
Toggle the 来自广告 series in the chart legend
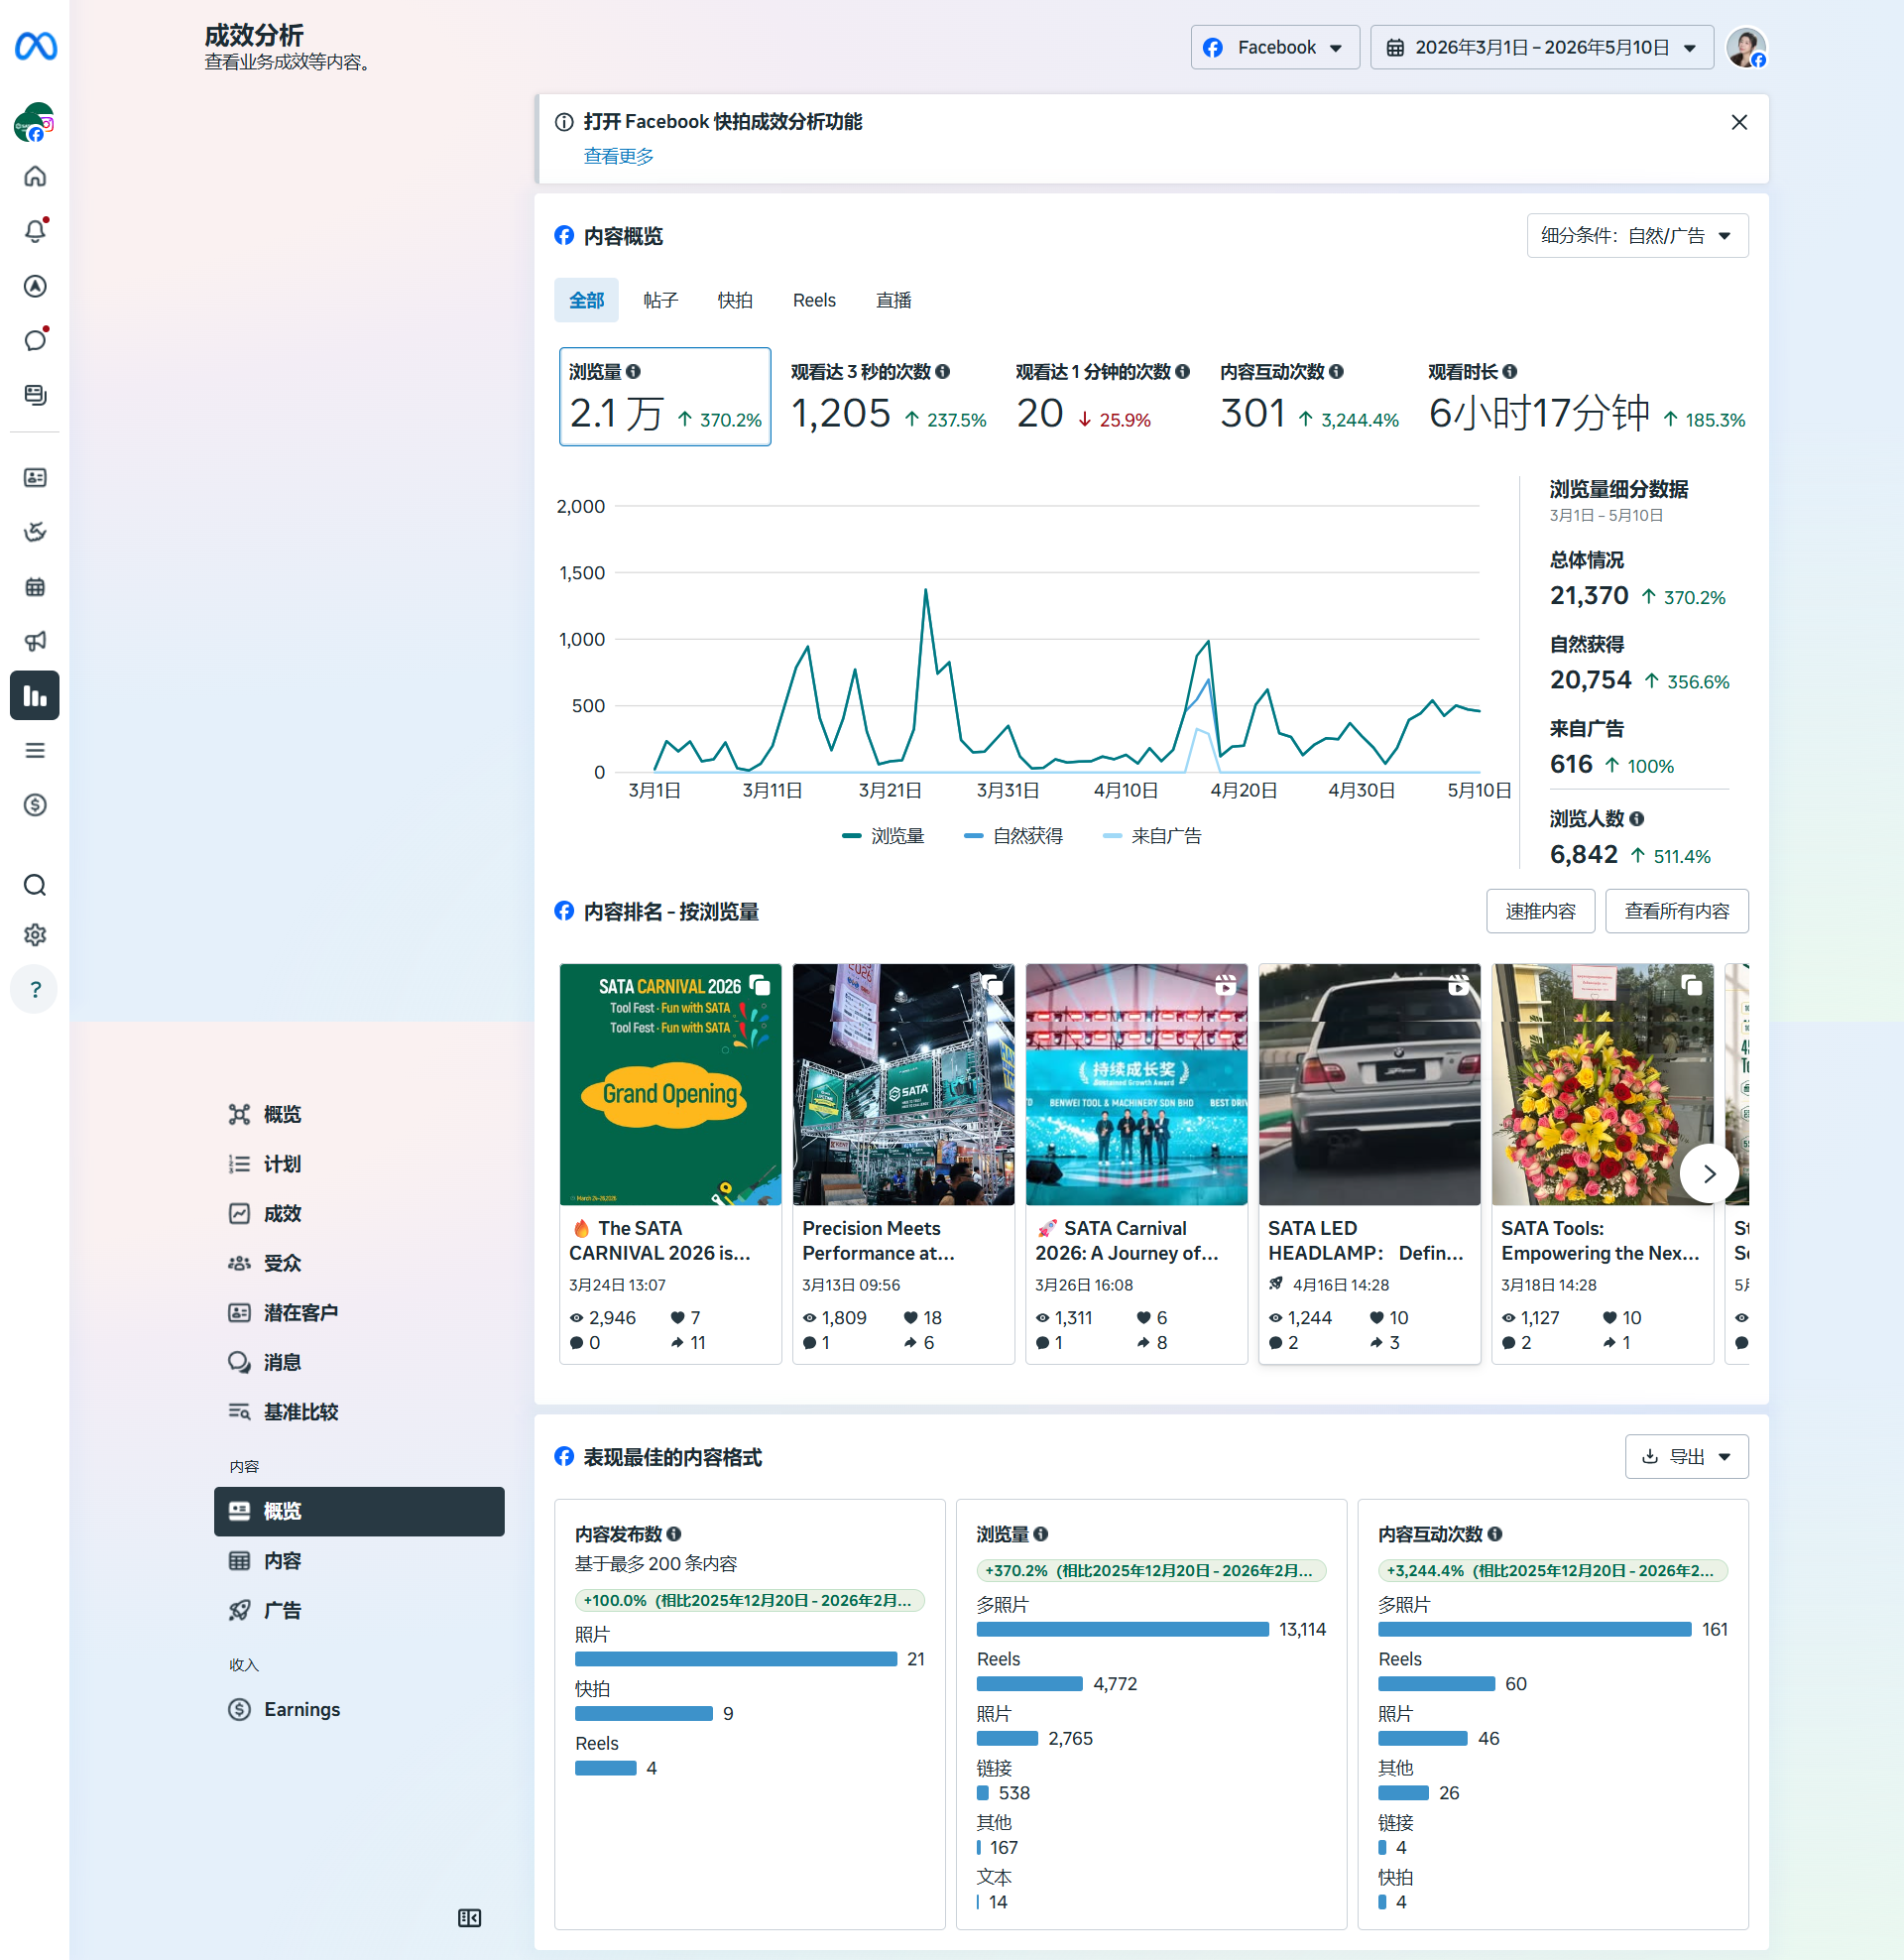1152,836
